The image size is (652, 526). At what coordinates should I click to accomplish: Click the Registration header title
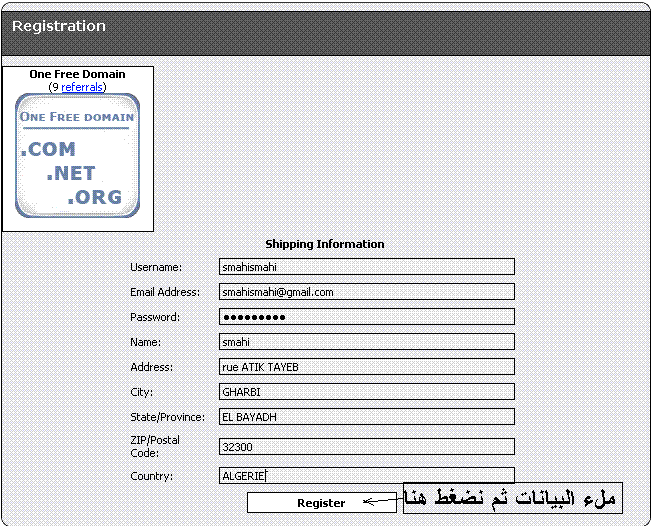click(x=59, y=26)
